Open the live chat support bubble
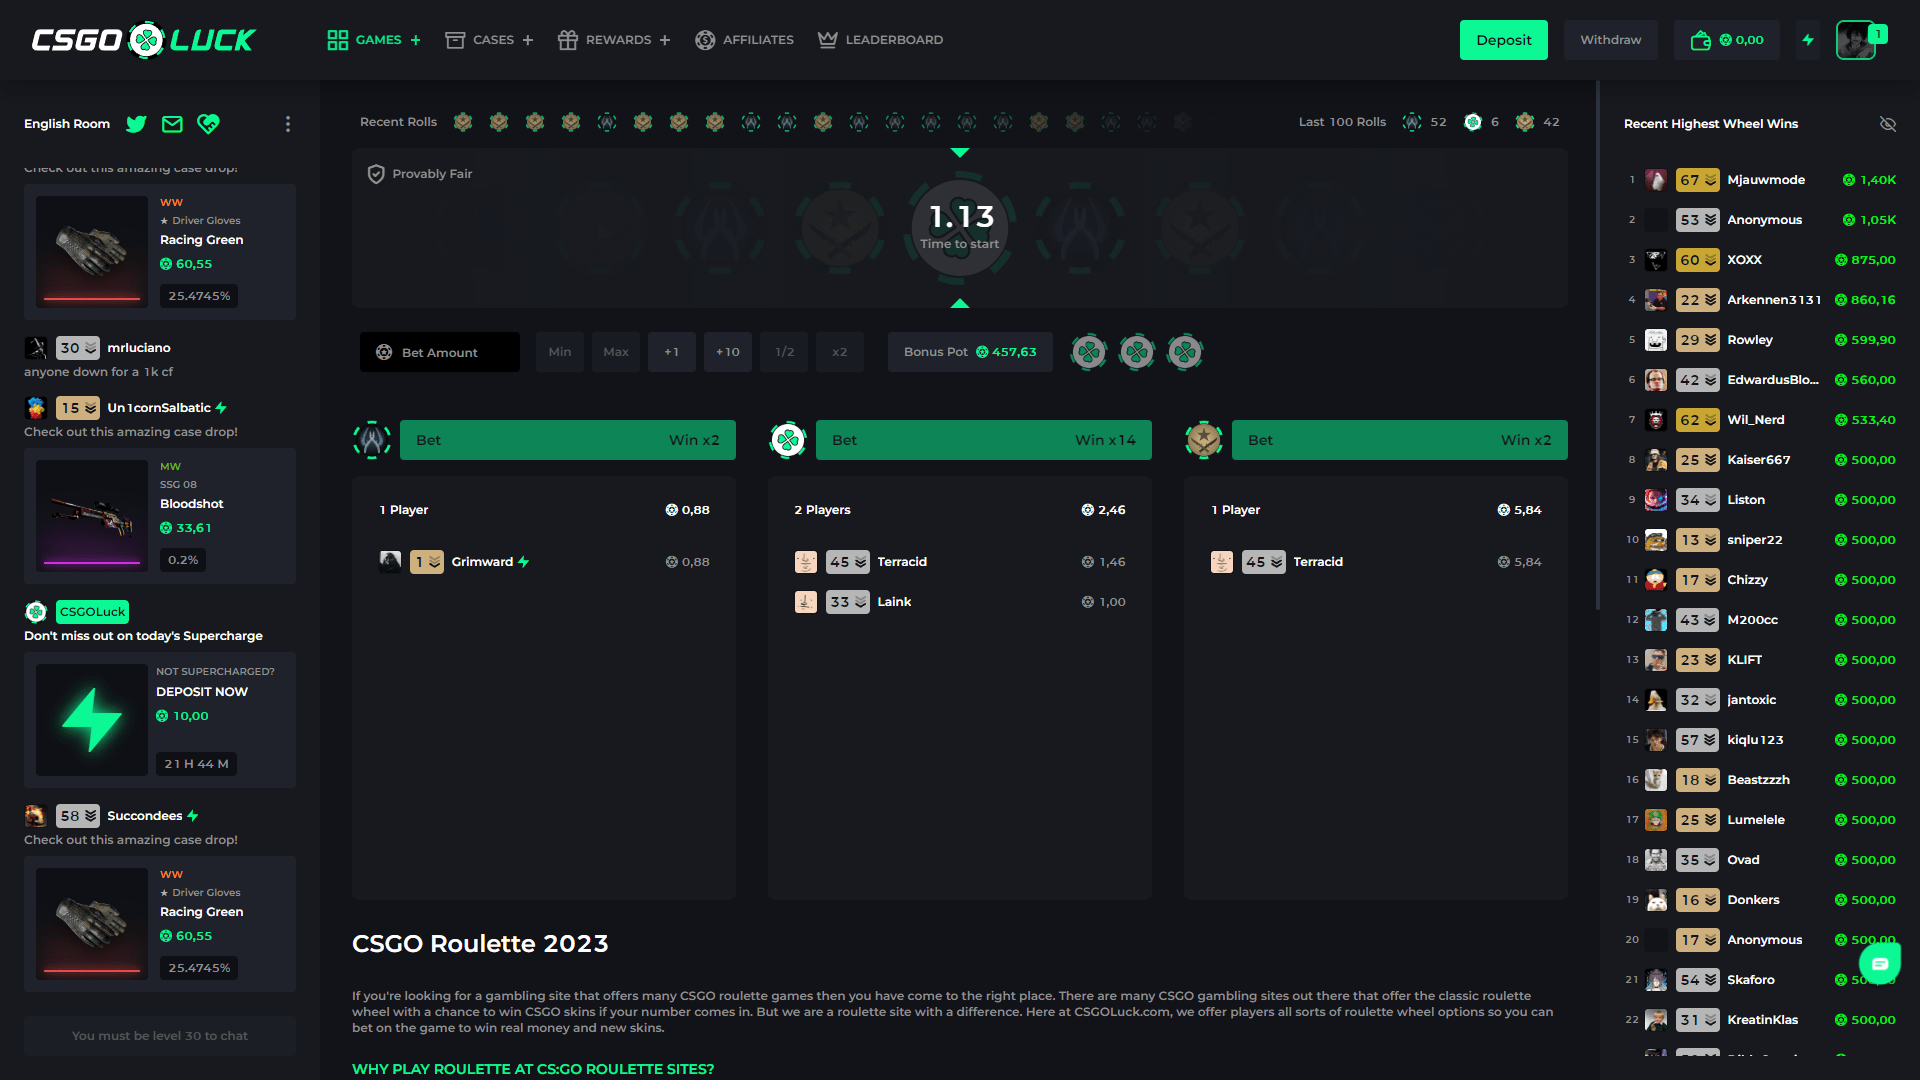Screen dimensions: 1920x1080 click(x=1879, y=963)
